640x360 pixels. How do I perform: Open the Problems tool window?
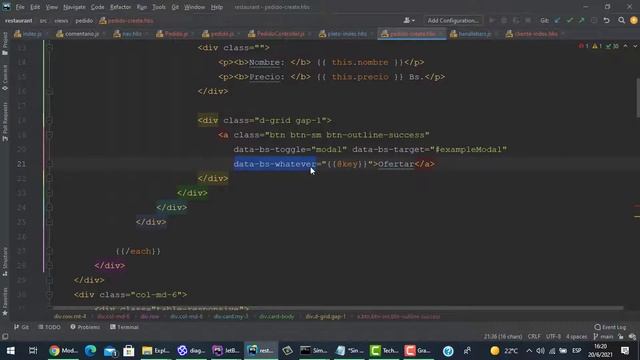85,327
